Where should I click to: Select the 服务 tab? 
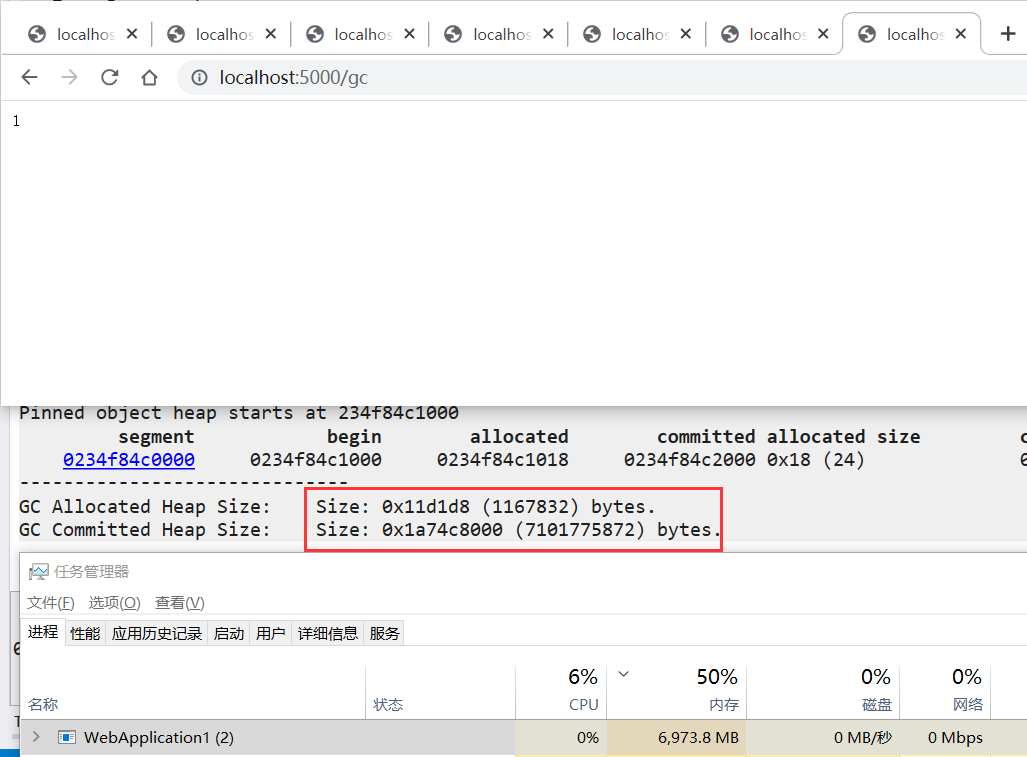point(384,633)
